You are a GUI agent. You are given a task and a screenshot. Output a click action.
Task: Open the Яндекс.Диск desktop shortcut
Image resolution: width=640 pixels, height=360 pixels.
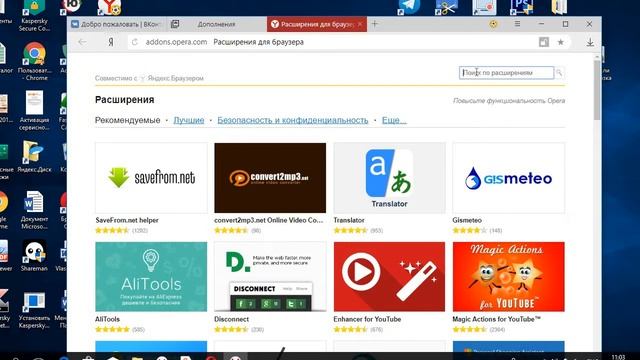[x=34, y=157]
